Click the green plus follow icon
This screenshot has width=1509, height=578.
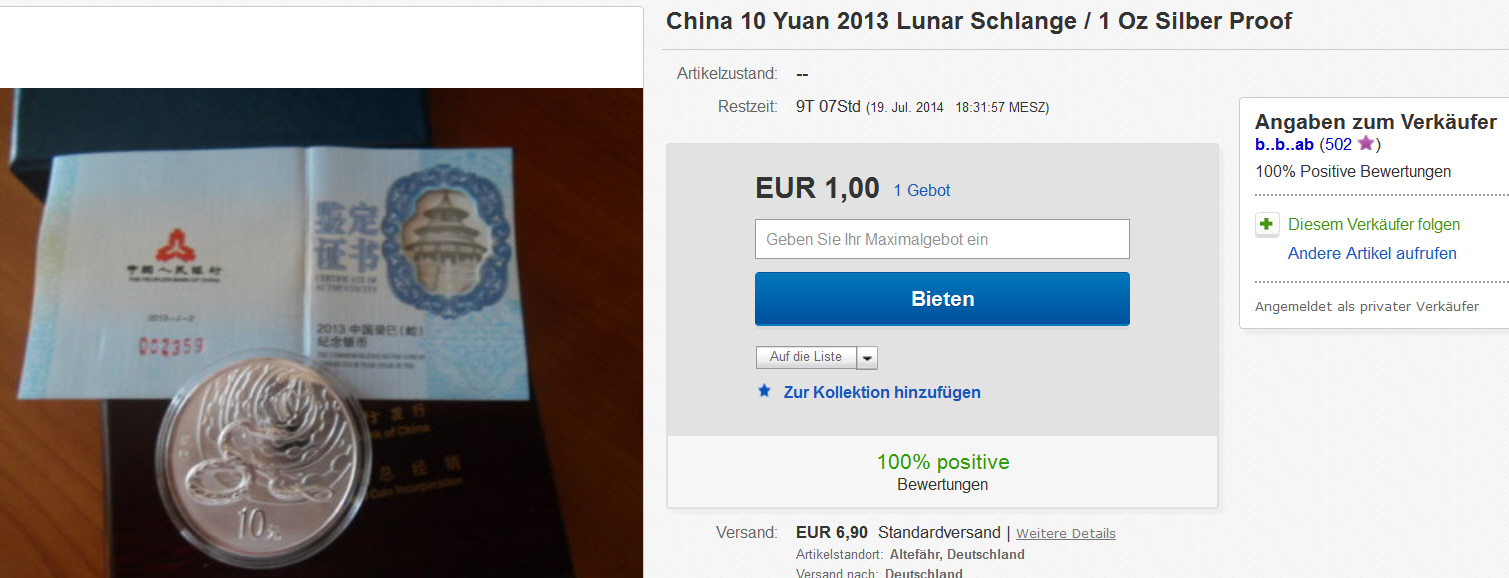click(1267, 225)
